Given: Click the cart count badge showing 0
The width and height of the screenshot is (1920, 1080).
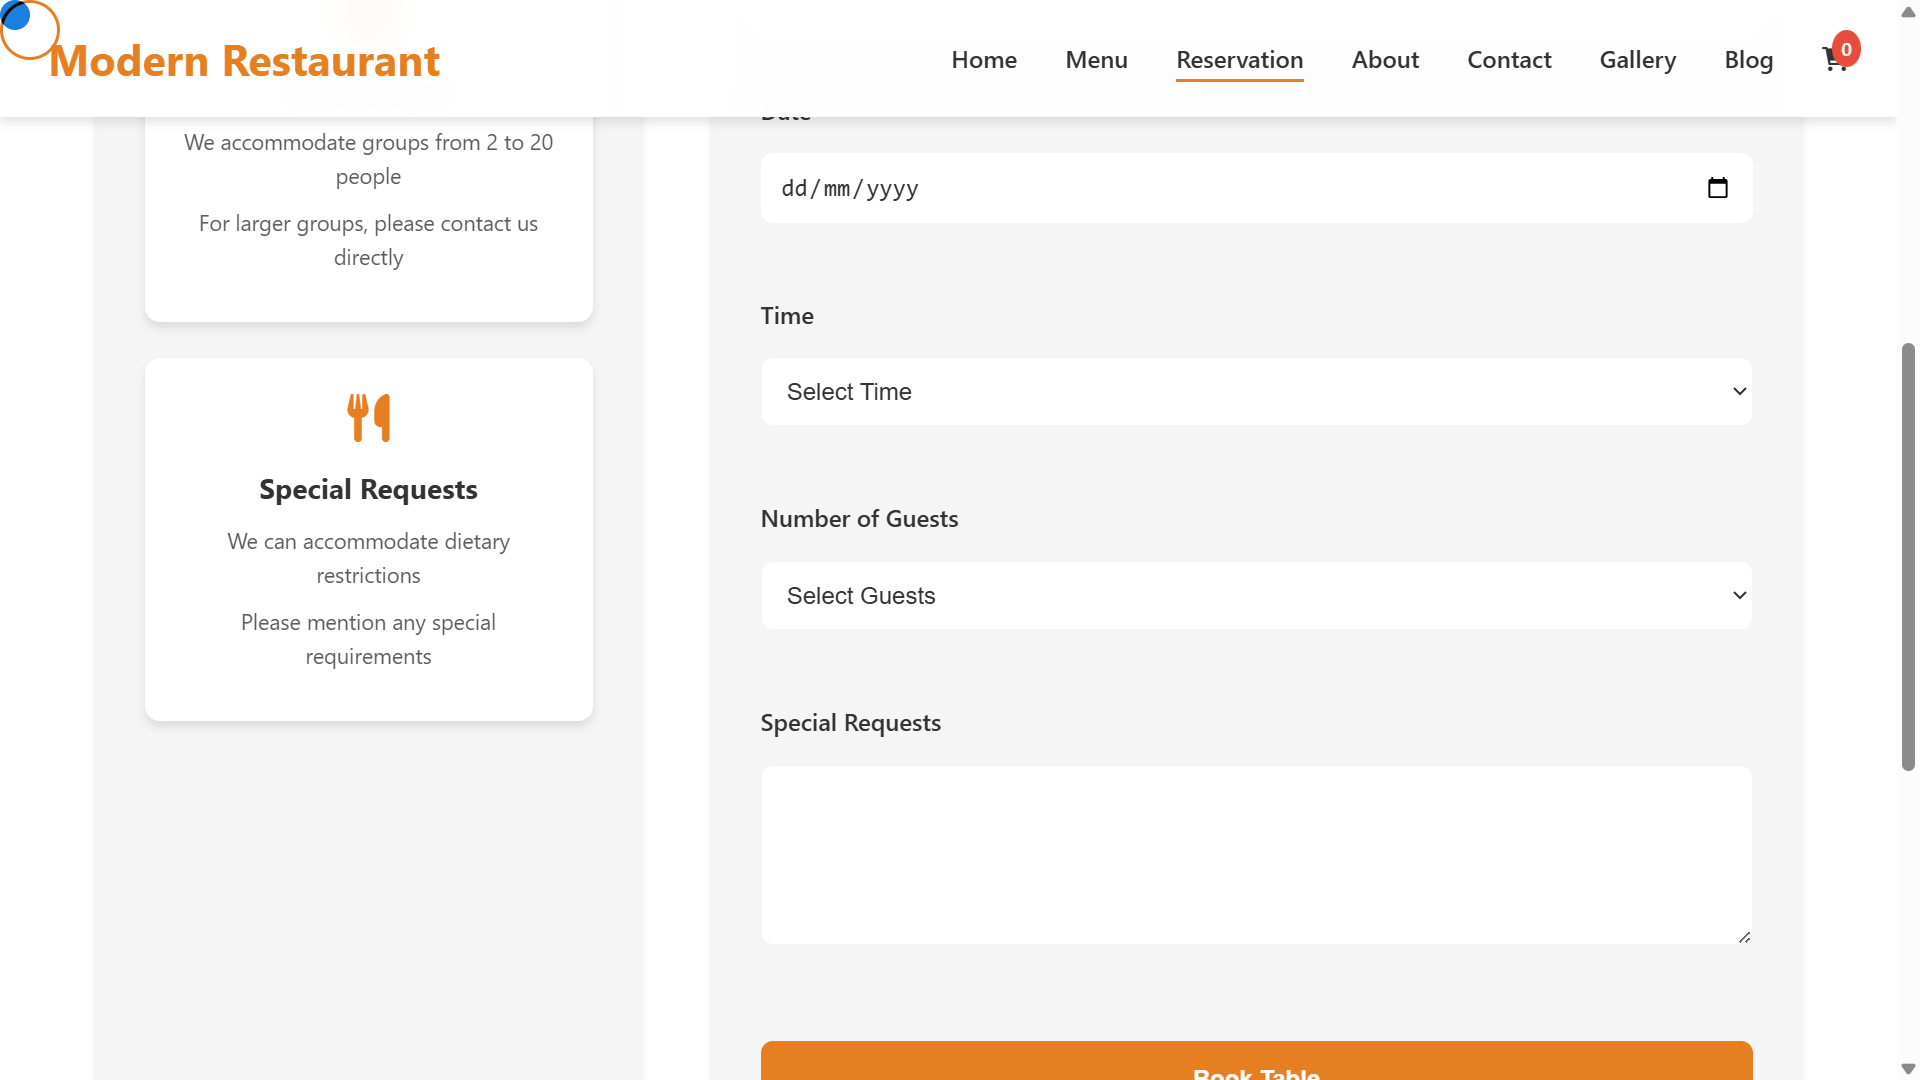Looking at the screenshot, I should (1846, 49).
